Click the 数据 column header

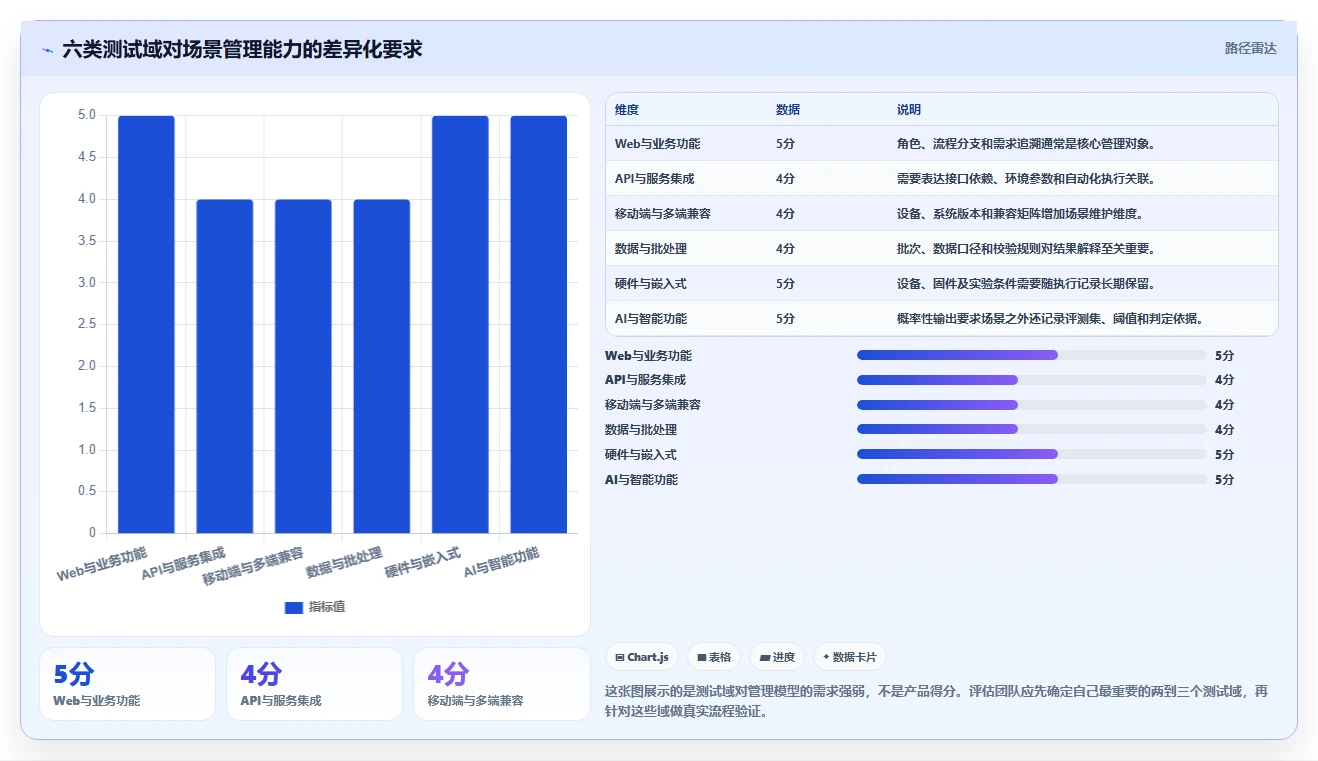click(x=788, y=110)
